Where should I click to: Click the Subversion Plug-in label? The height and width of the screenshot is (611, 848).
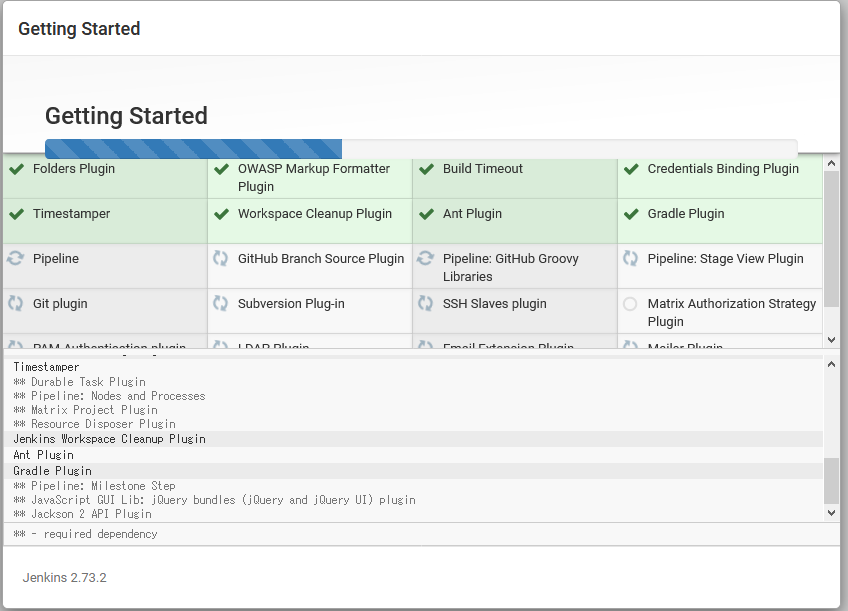pos(291,303)
